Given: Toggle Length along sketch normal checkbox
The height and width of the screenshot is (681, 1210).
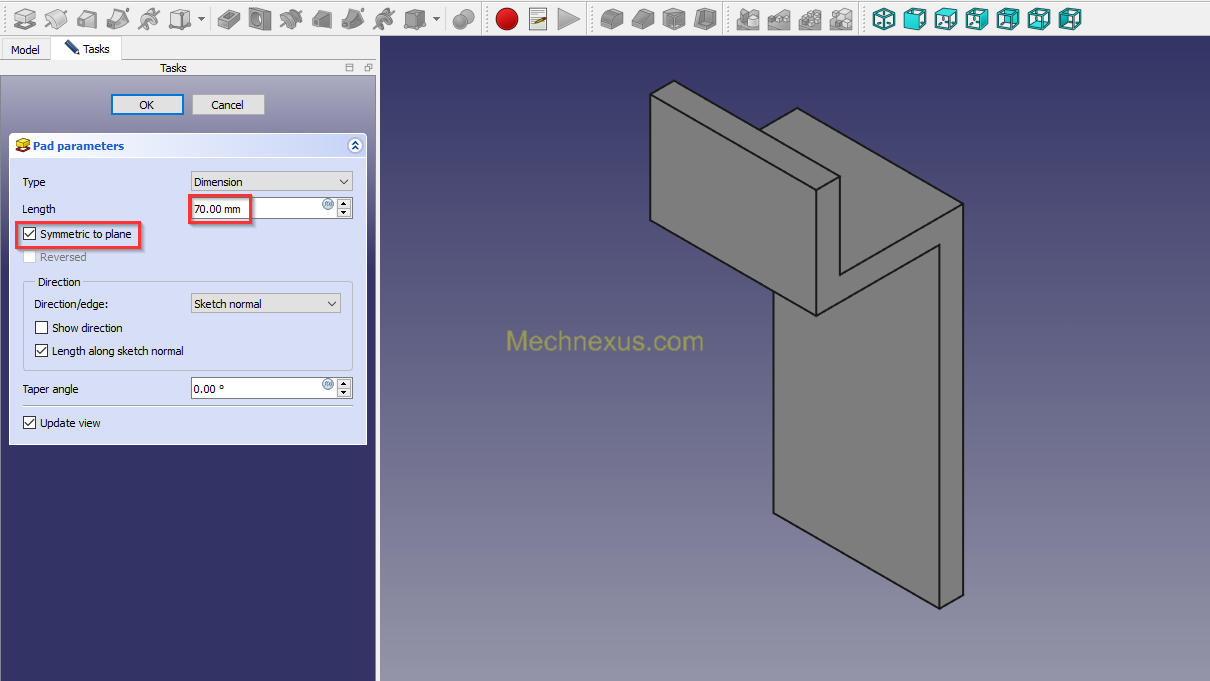Looking at the screenshot, I should click(41, 351).
